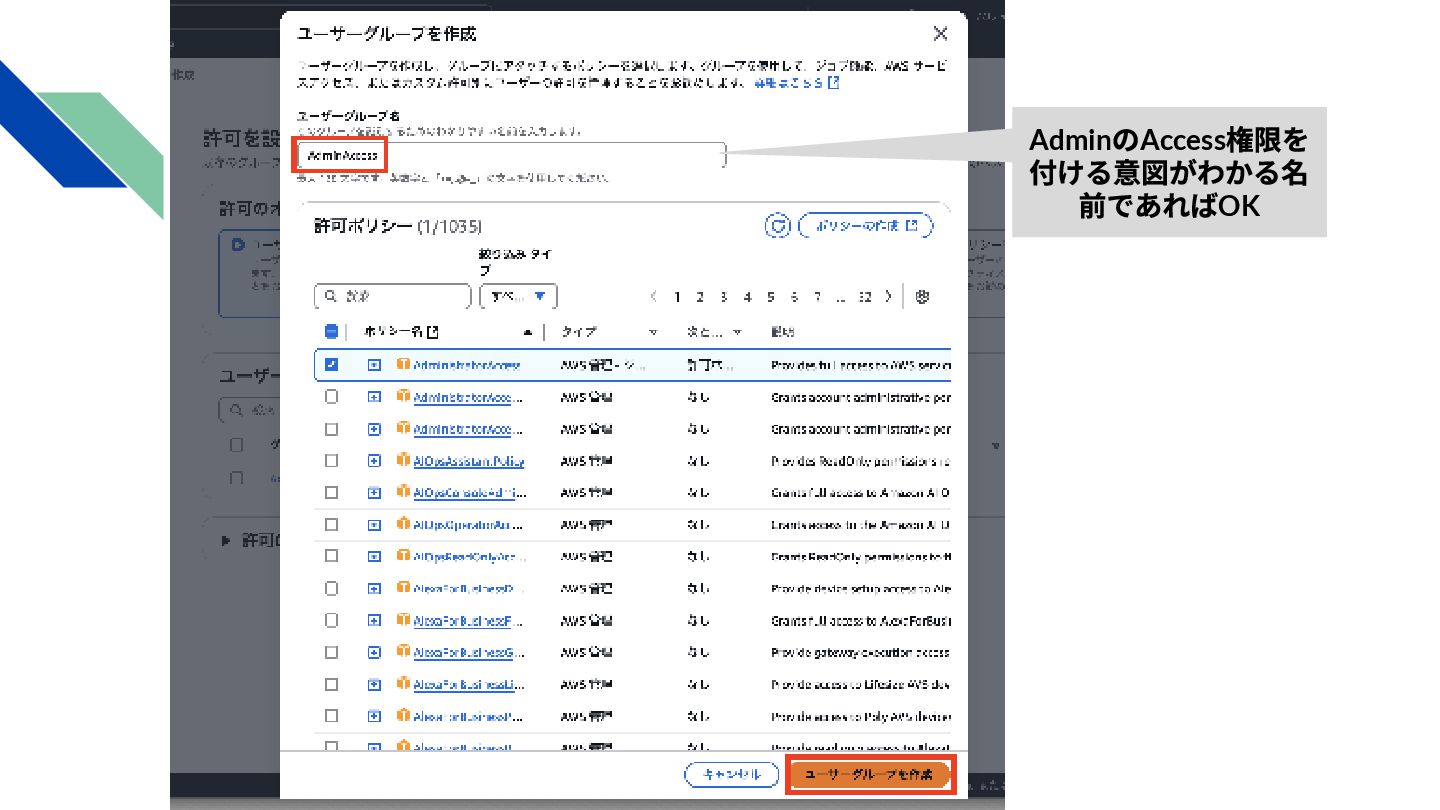Go to page 5 of policies
Viewport: 1440px width, 810px height.
[771, 297]
